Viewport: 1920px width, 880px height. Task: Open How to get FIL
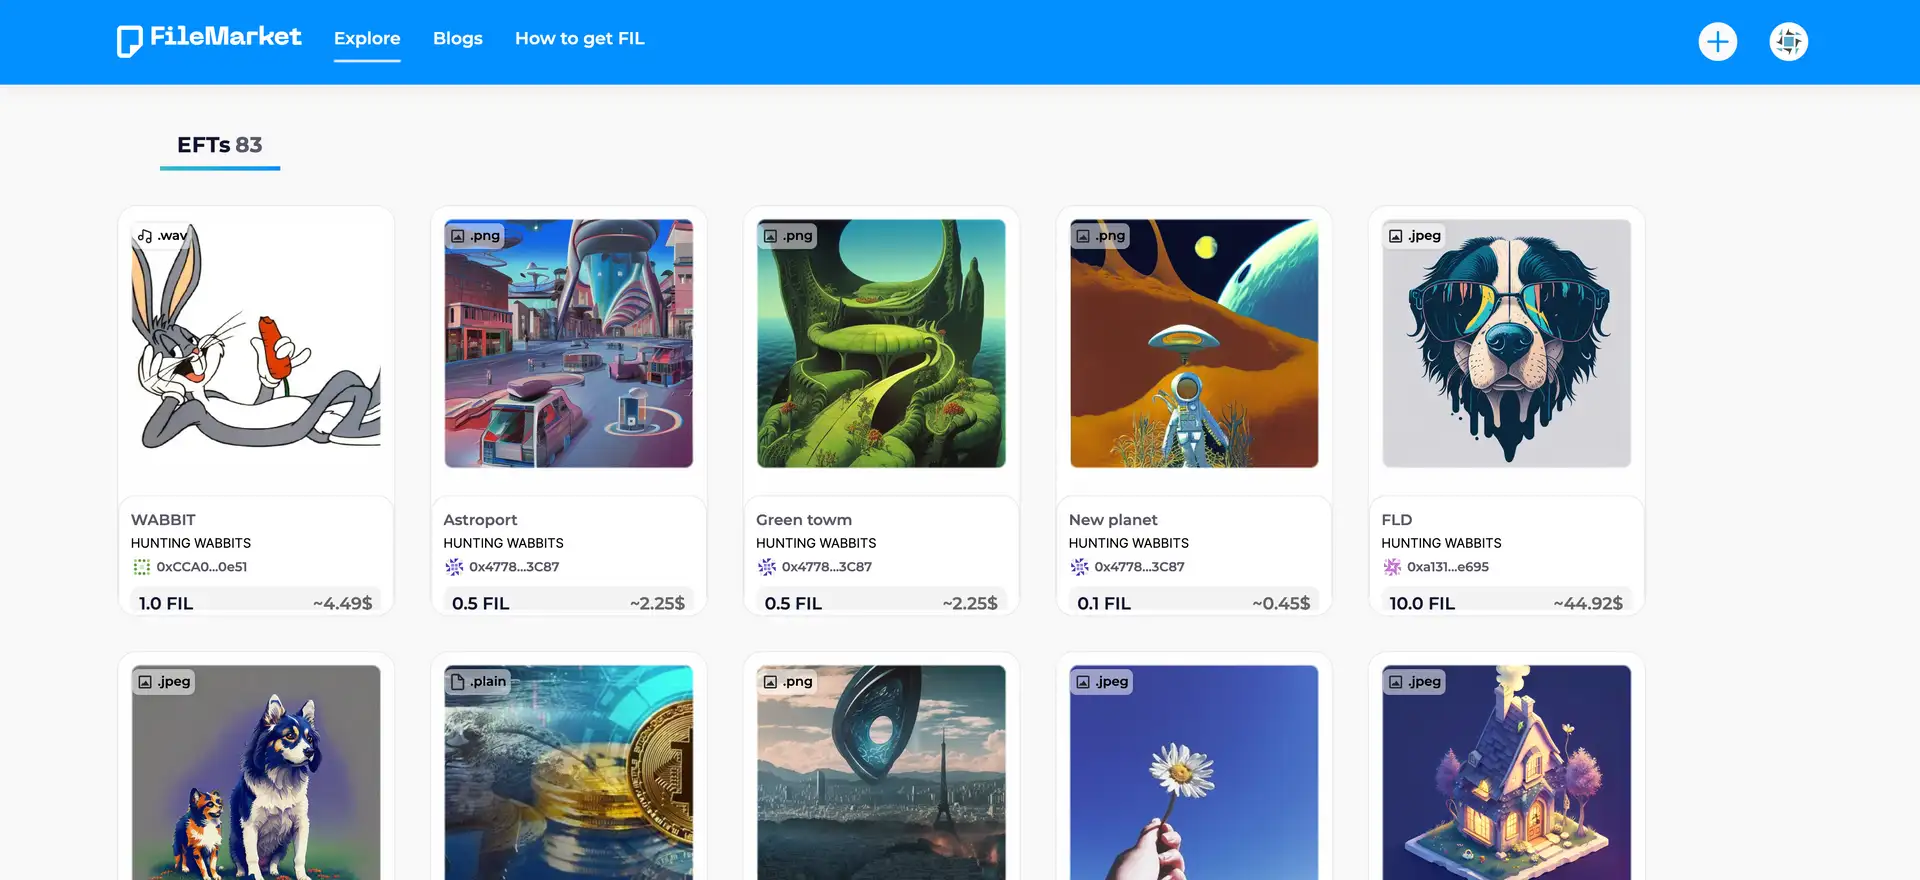pyautogui.click(x=579, y=39)
